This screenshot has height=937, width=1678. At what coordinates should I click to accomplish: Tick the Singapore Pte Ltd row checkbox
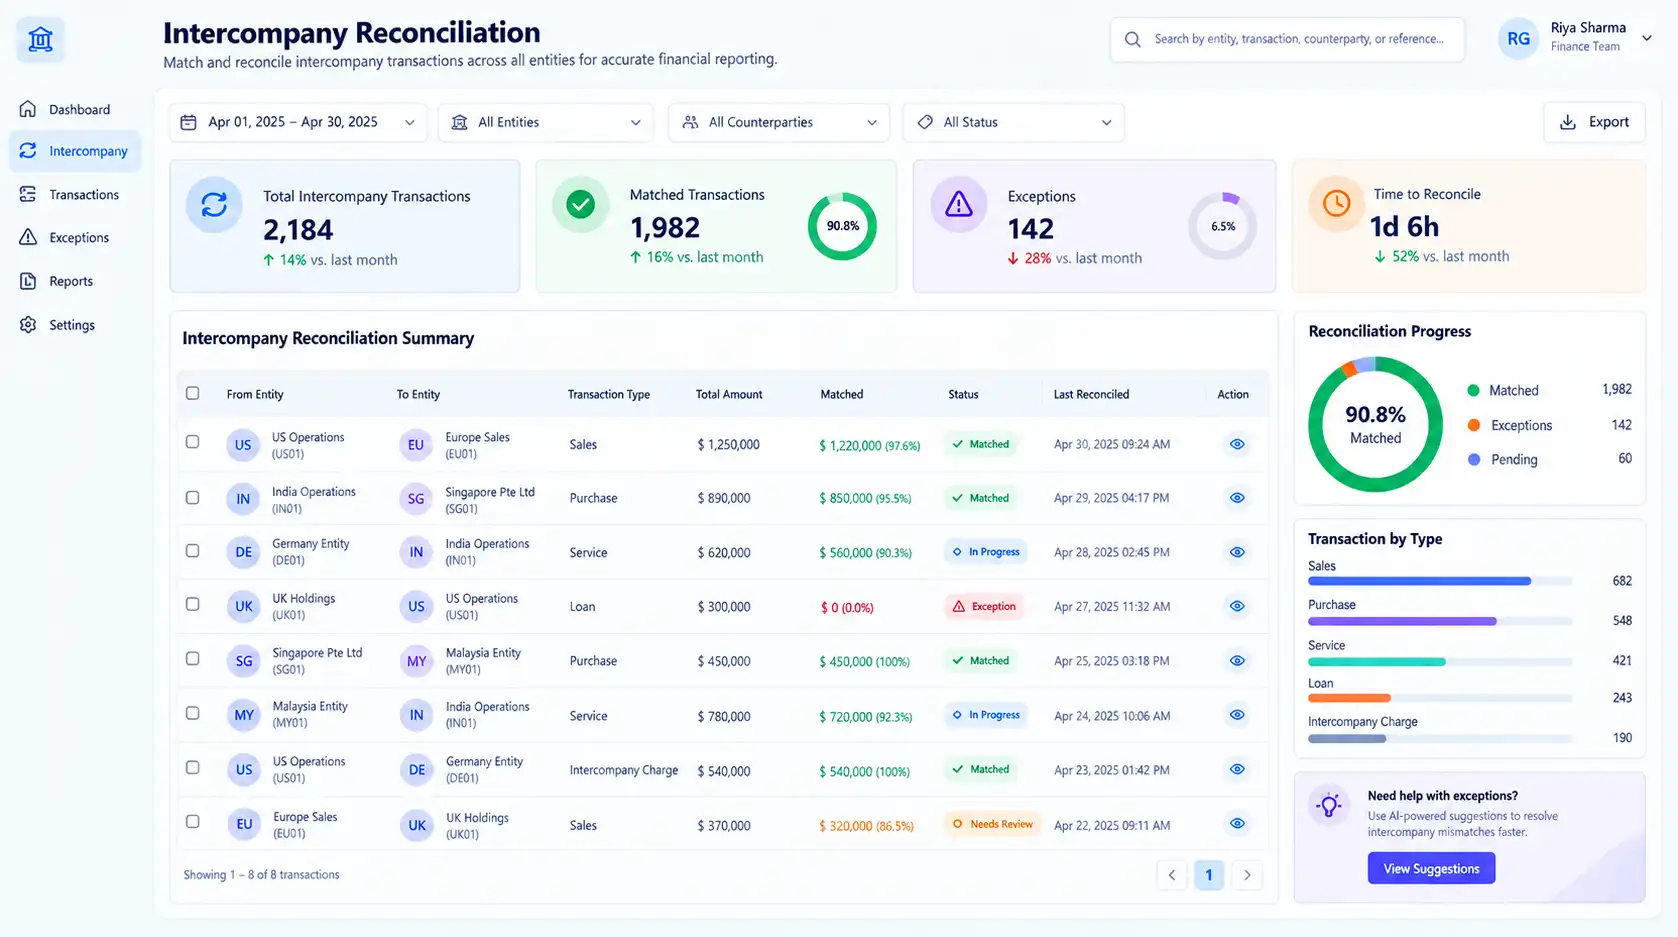pos(193,659)
